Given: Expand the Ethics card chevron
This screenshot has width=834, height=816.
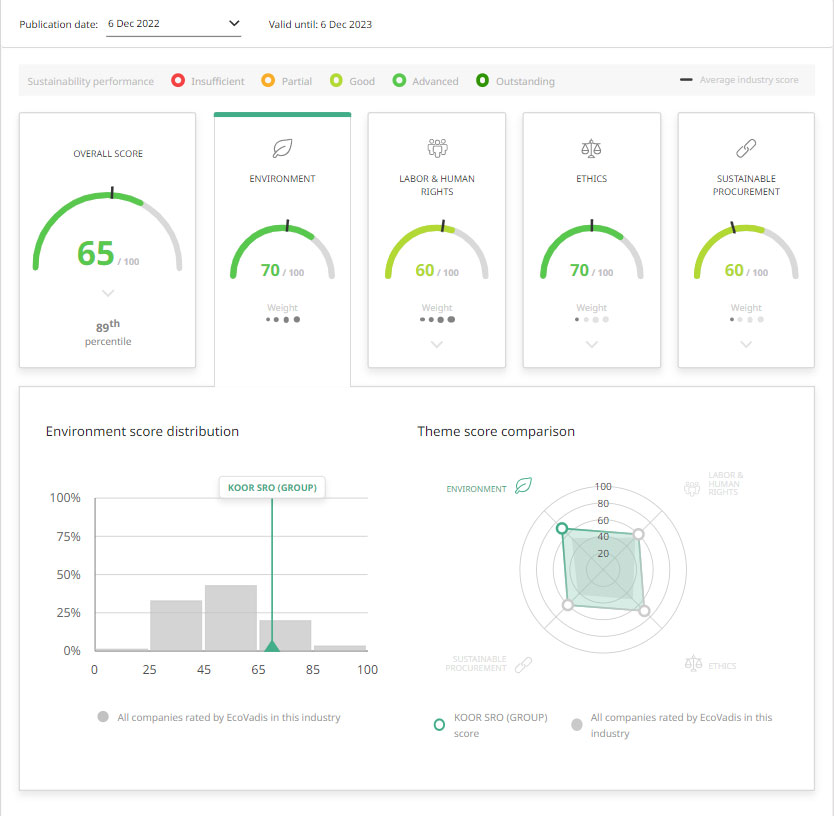Looking at the screenshot, I should [x=591, y=345].
